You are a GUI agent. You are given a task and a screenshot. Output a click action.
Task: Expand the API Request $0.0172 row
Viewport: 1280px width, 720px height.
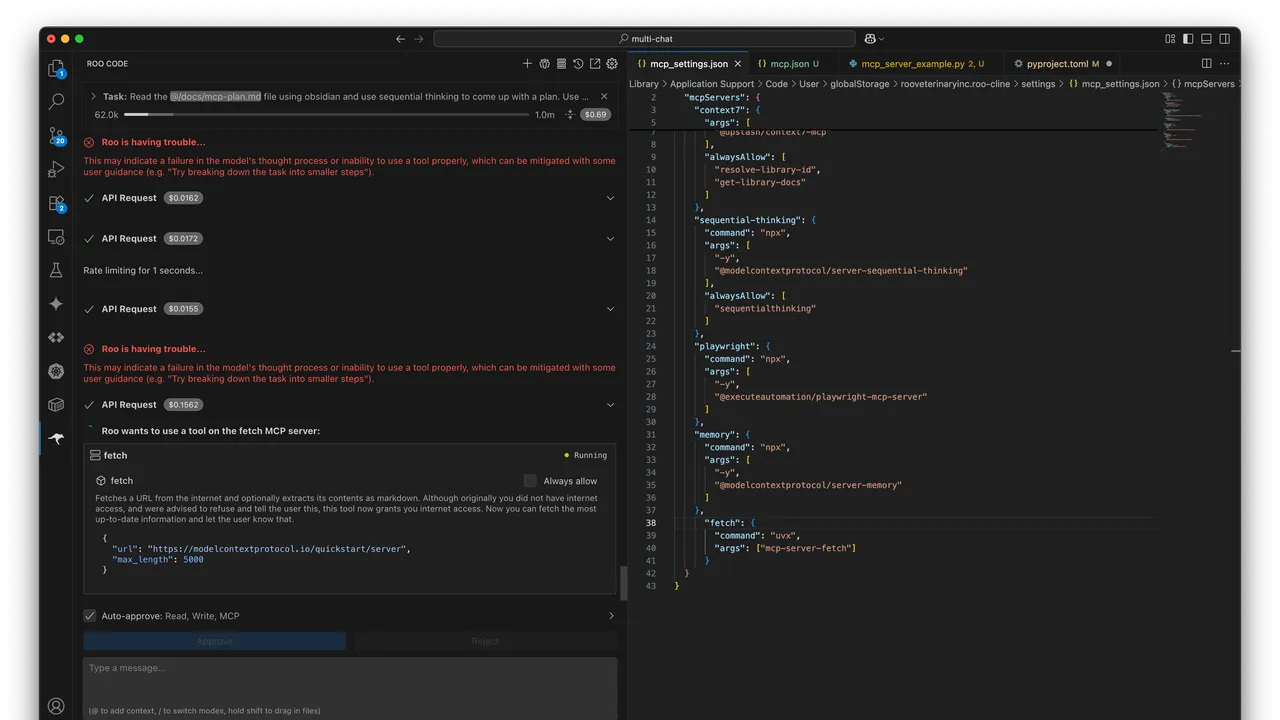click(610, 239)
